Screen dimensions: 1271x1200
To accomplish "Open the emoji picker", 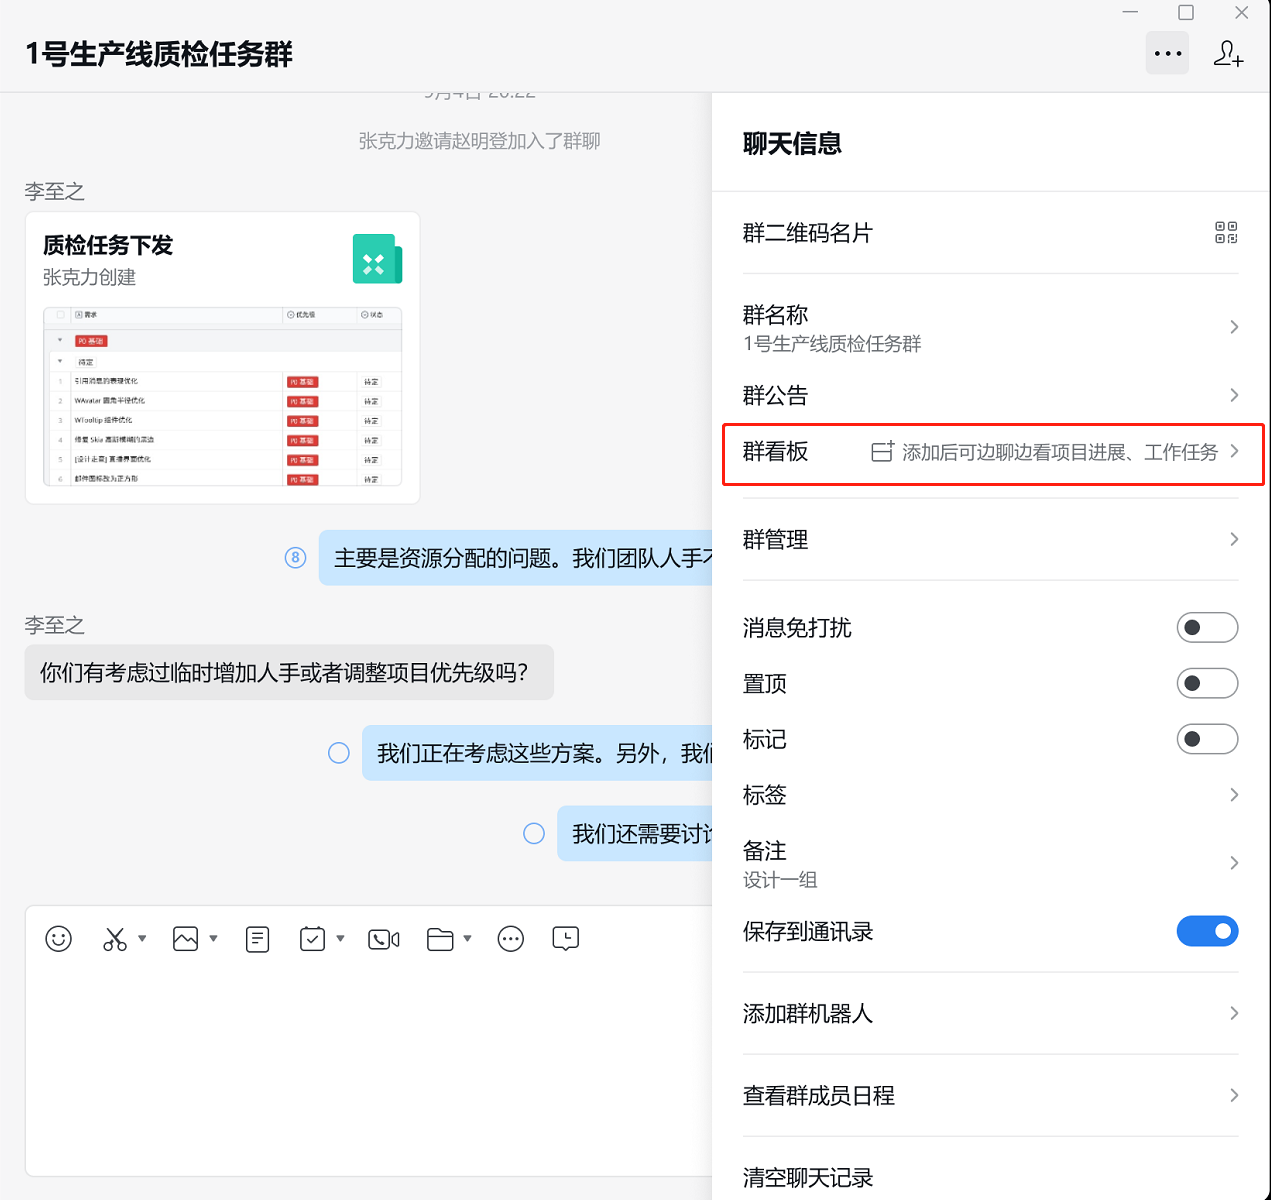I will click(x=59, y=939).
